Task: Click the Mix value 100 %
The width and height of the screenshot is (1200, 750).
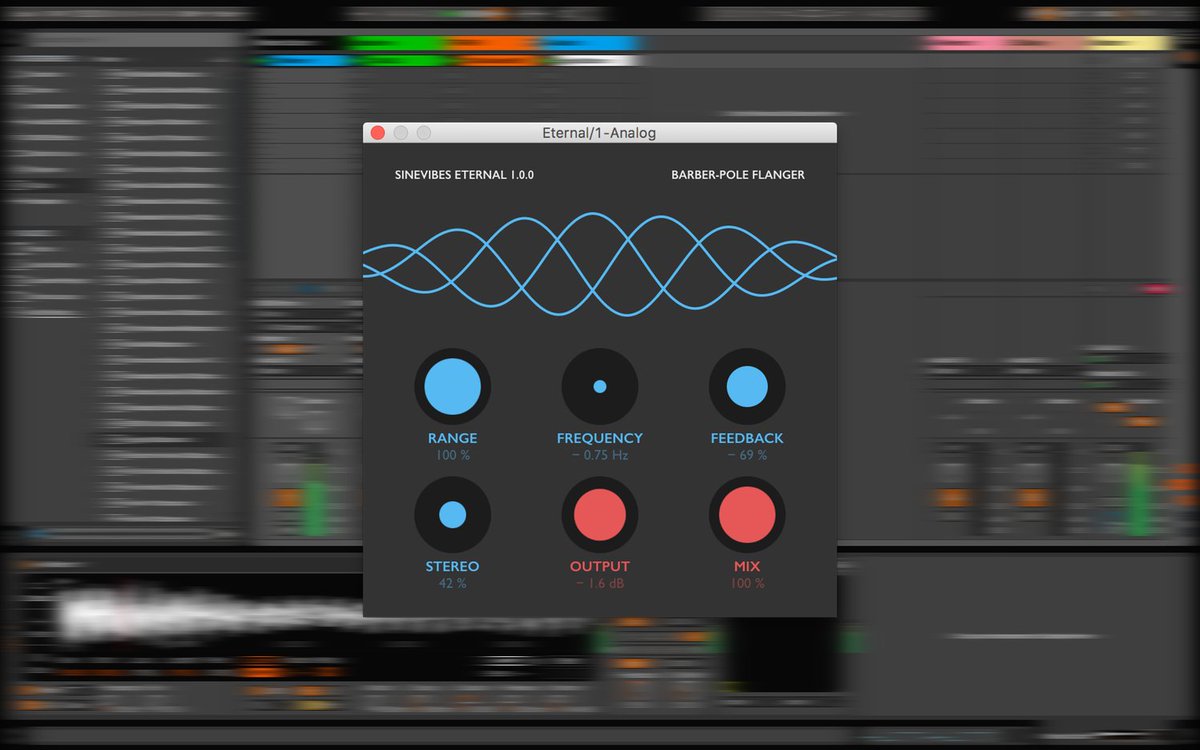Action: [747, 584]
